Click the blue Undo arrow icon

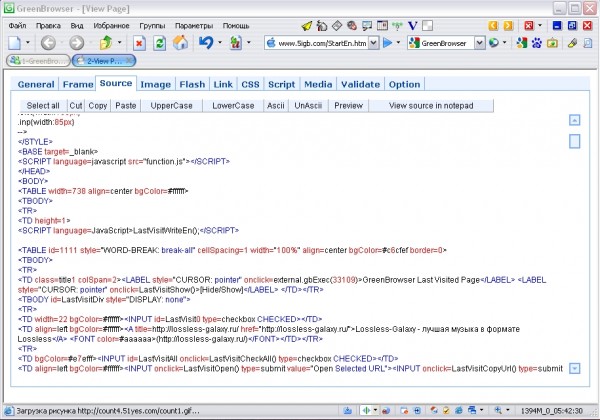click(206, 42)
